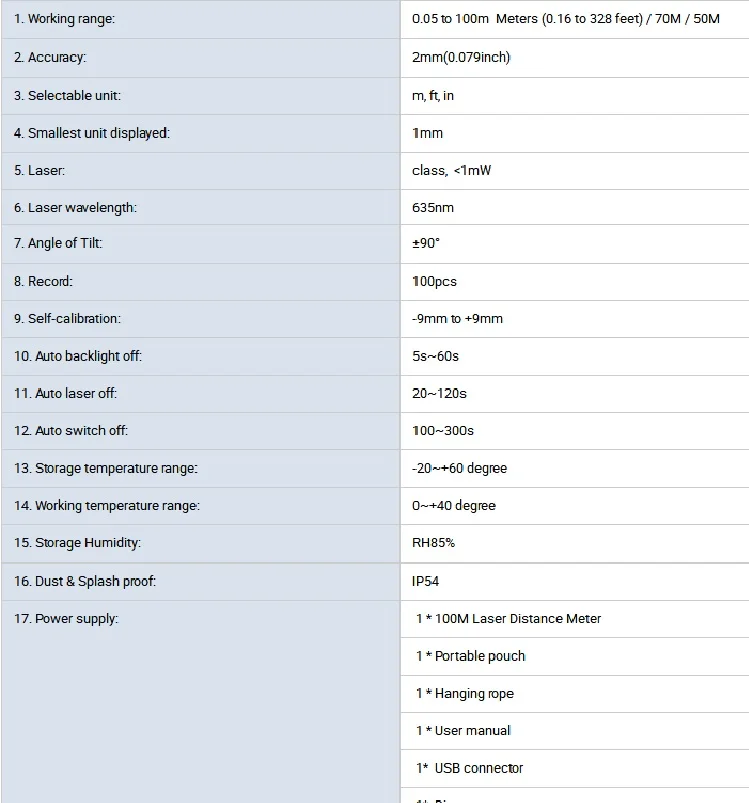Select the USB connector list item
Viewport: 749px width, 803px height.
point(469,768)
